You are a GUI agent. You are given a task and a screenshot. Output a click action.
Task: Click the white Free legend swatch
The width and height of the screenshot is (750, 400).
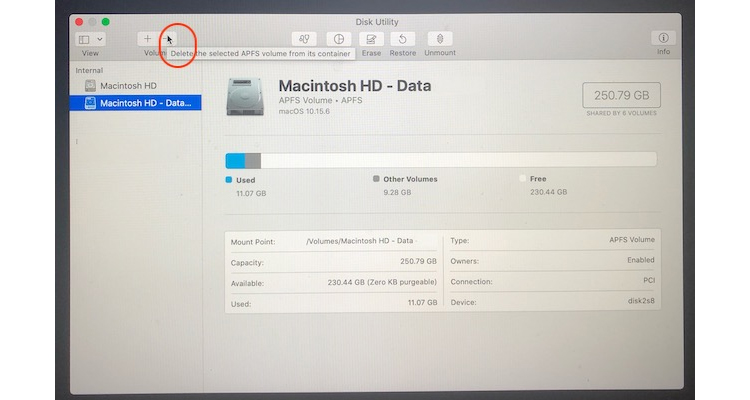pos(522,178)
